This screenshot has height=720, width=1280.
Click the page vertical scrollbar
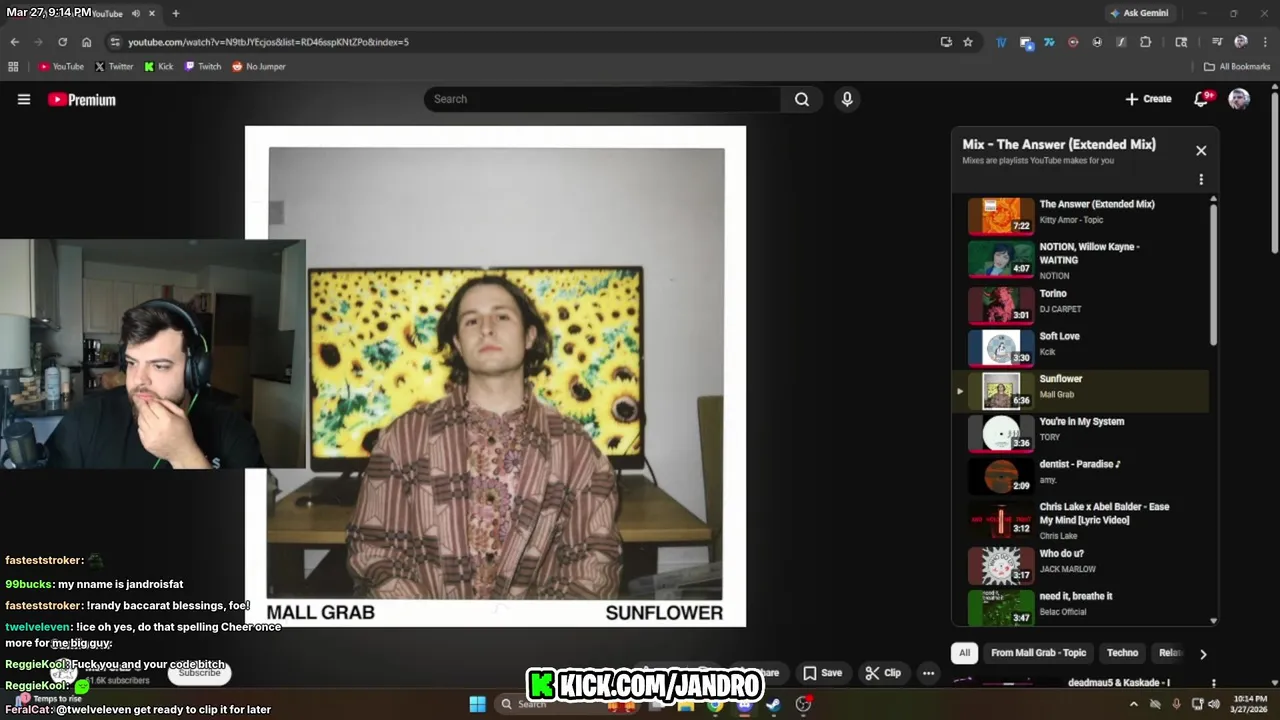click(x=1275, y=173)
